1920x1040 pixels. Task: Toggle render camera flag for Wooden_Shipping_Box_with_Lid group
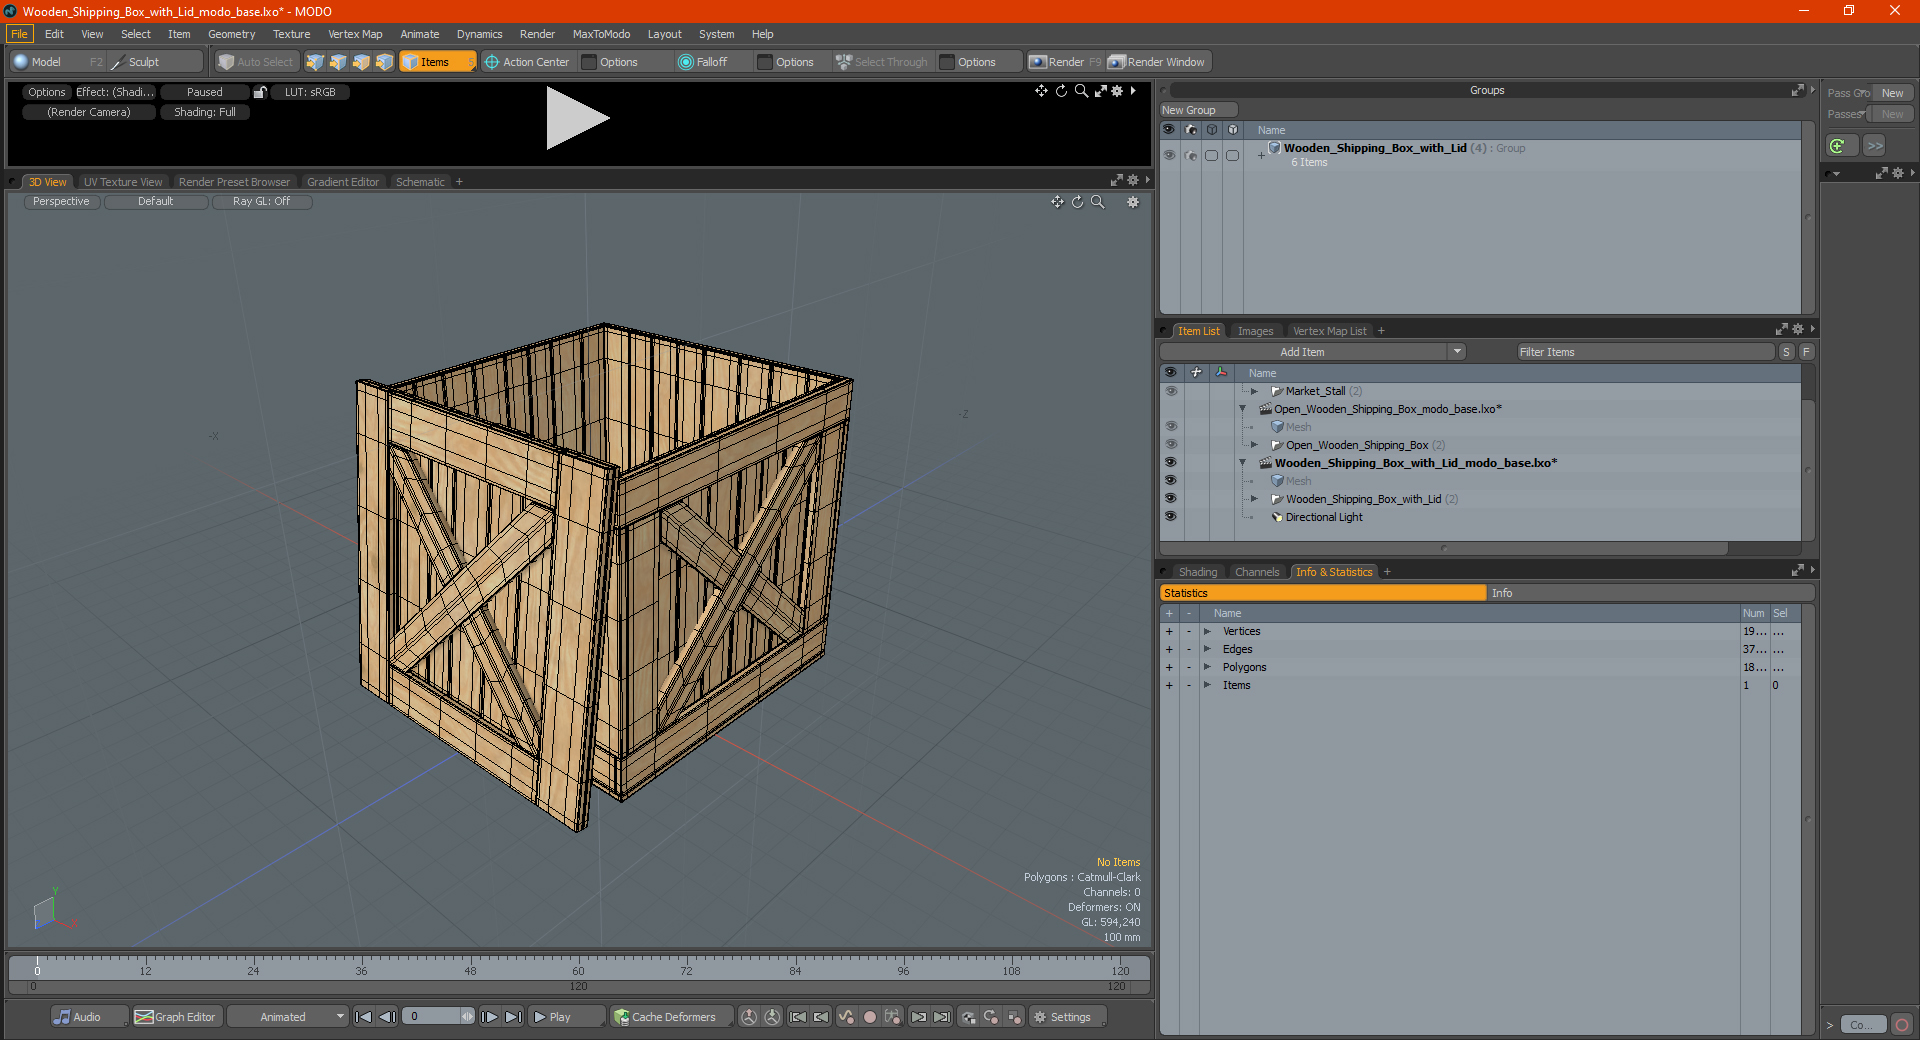pos(1190,155)
